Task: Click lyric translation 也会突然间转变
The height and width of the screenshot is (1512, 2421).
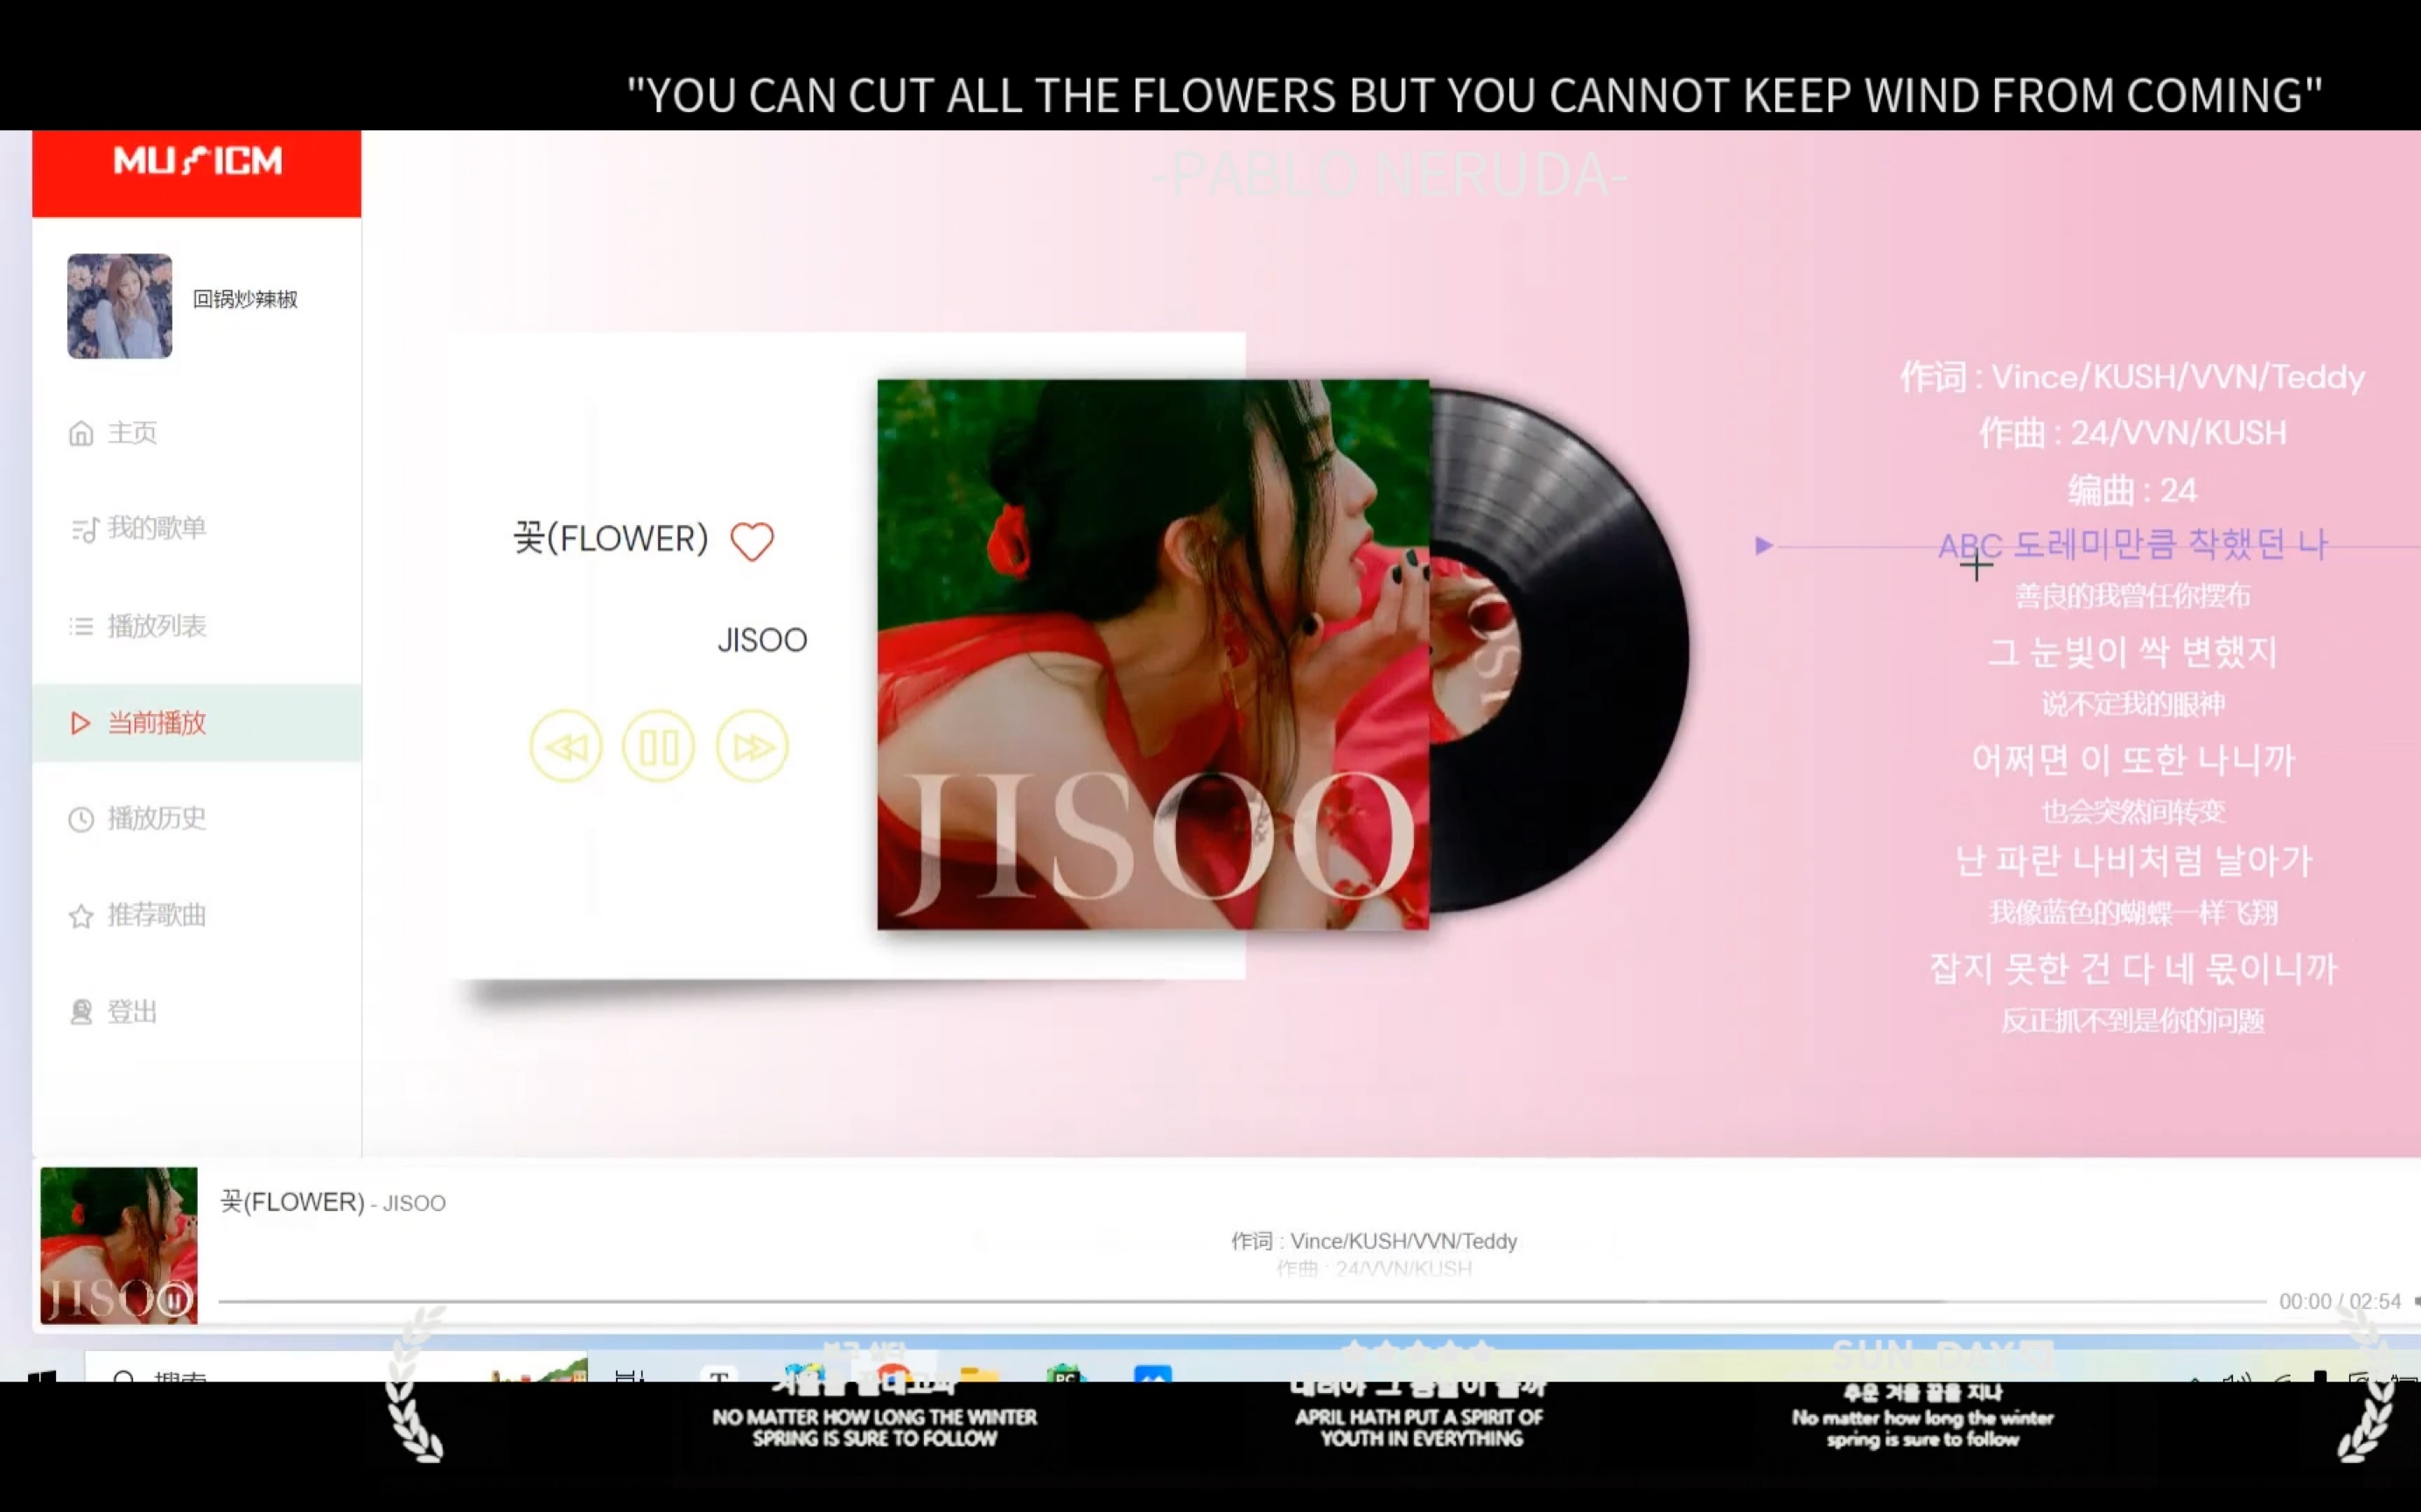Action: (2132, 811)
